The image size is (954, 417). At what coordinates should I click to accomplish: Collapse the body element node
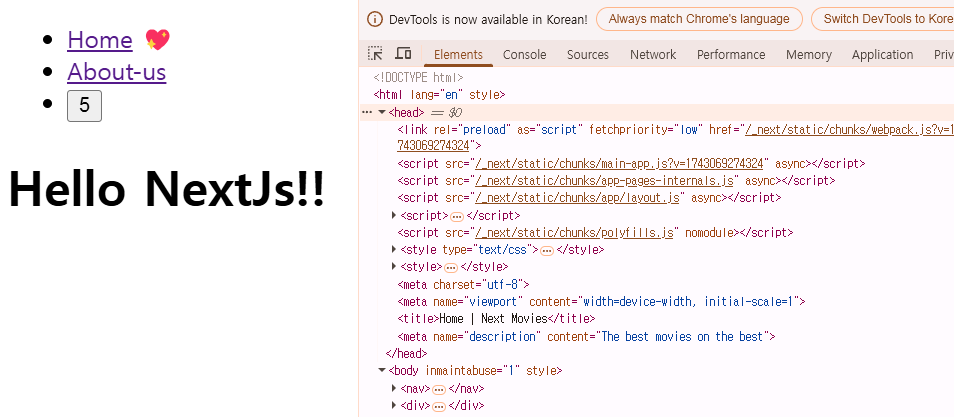pyautogui.click(x=382, y=370)
